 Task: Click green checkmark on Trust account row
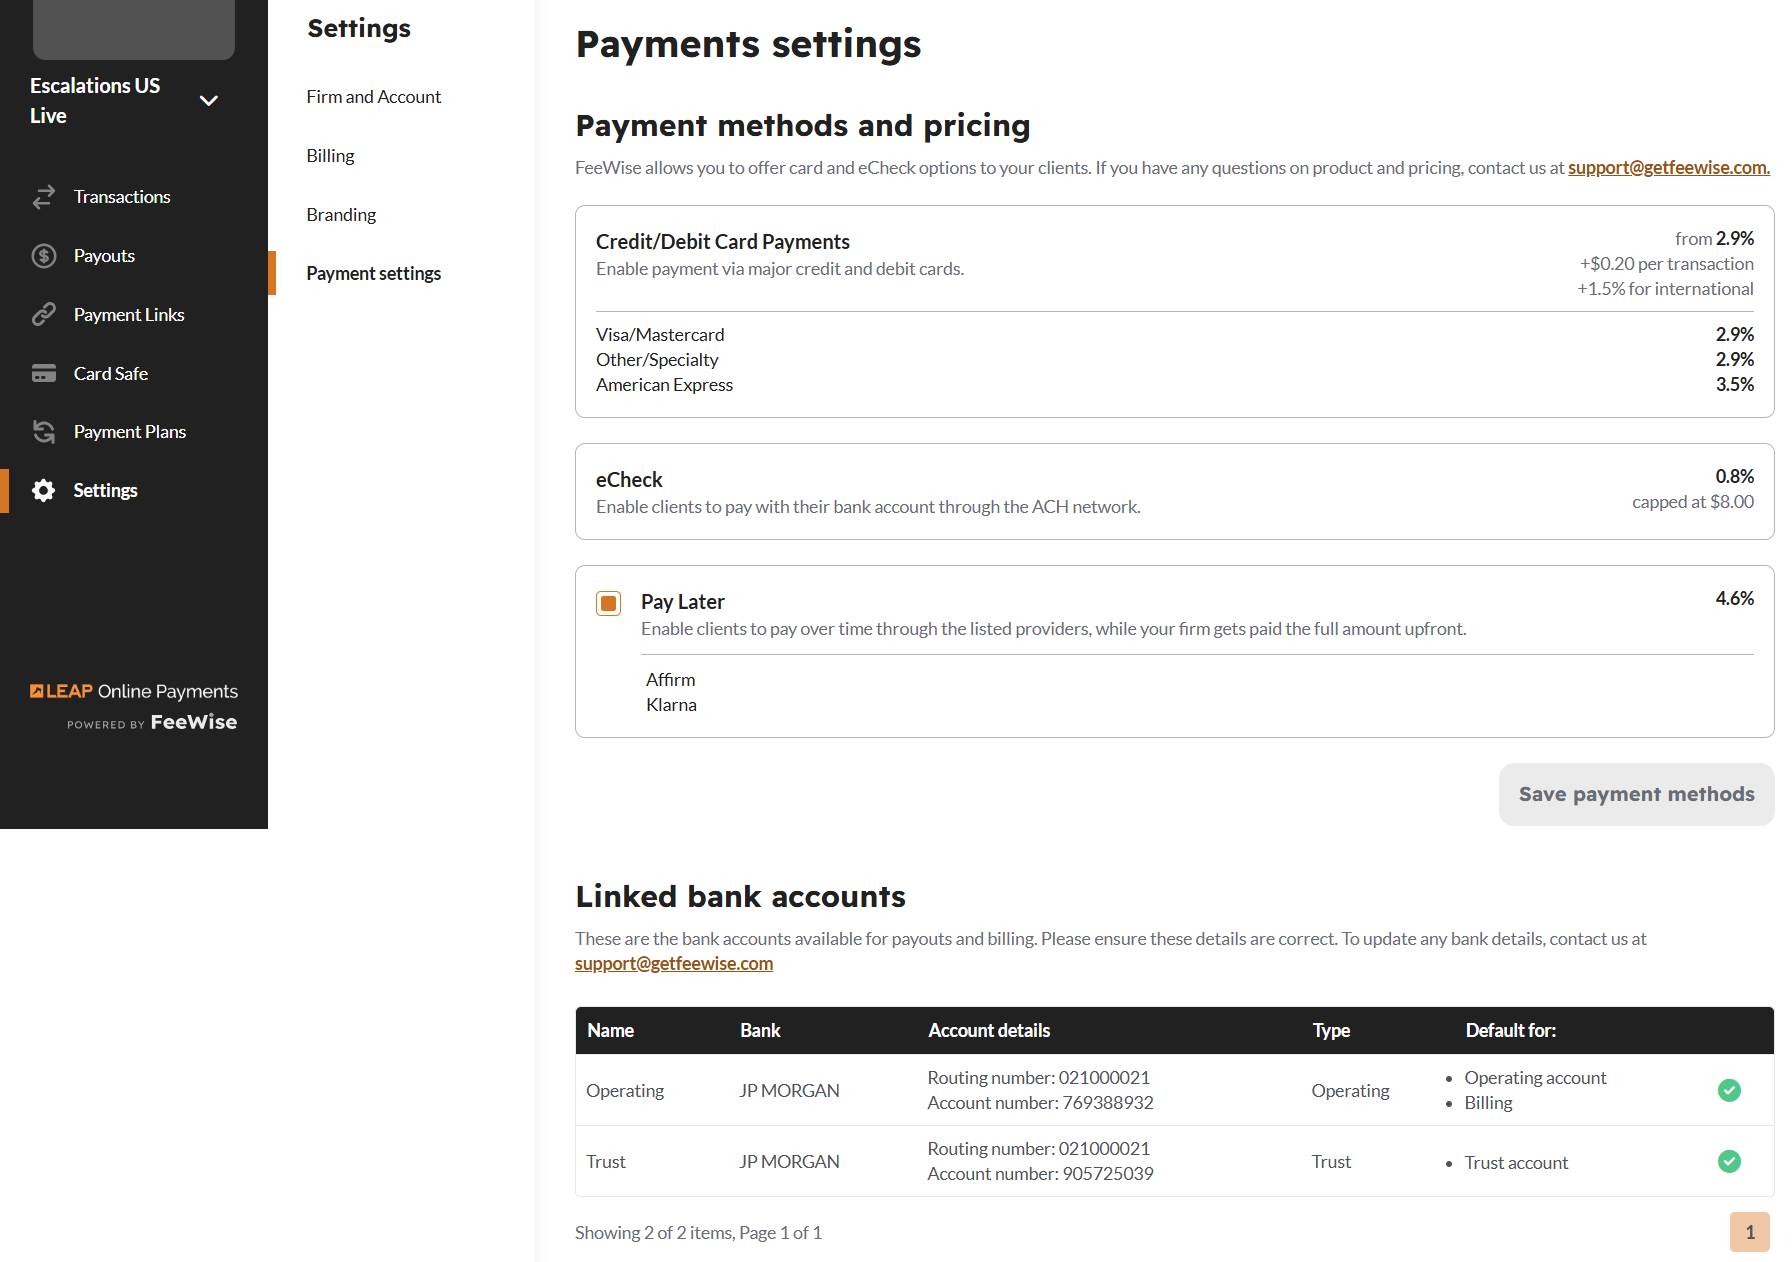(1729, 1161)
